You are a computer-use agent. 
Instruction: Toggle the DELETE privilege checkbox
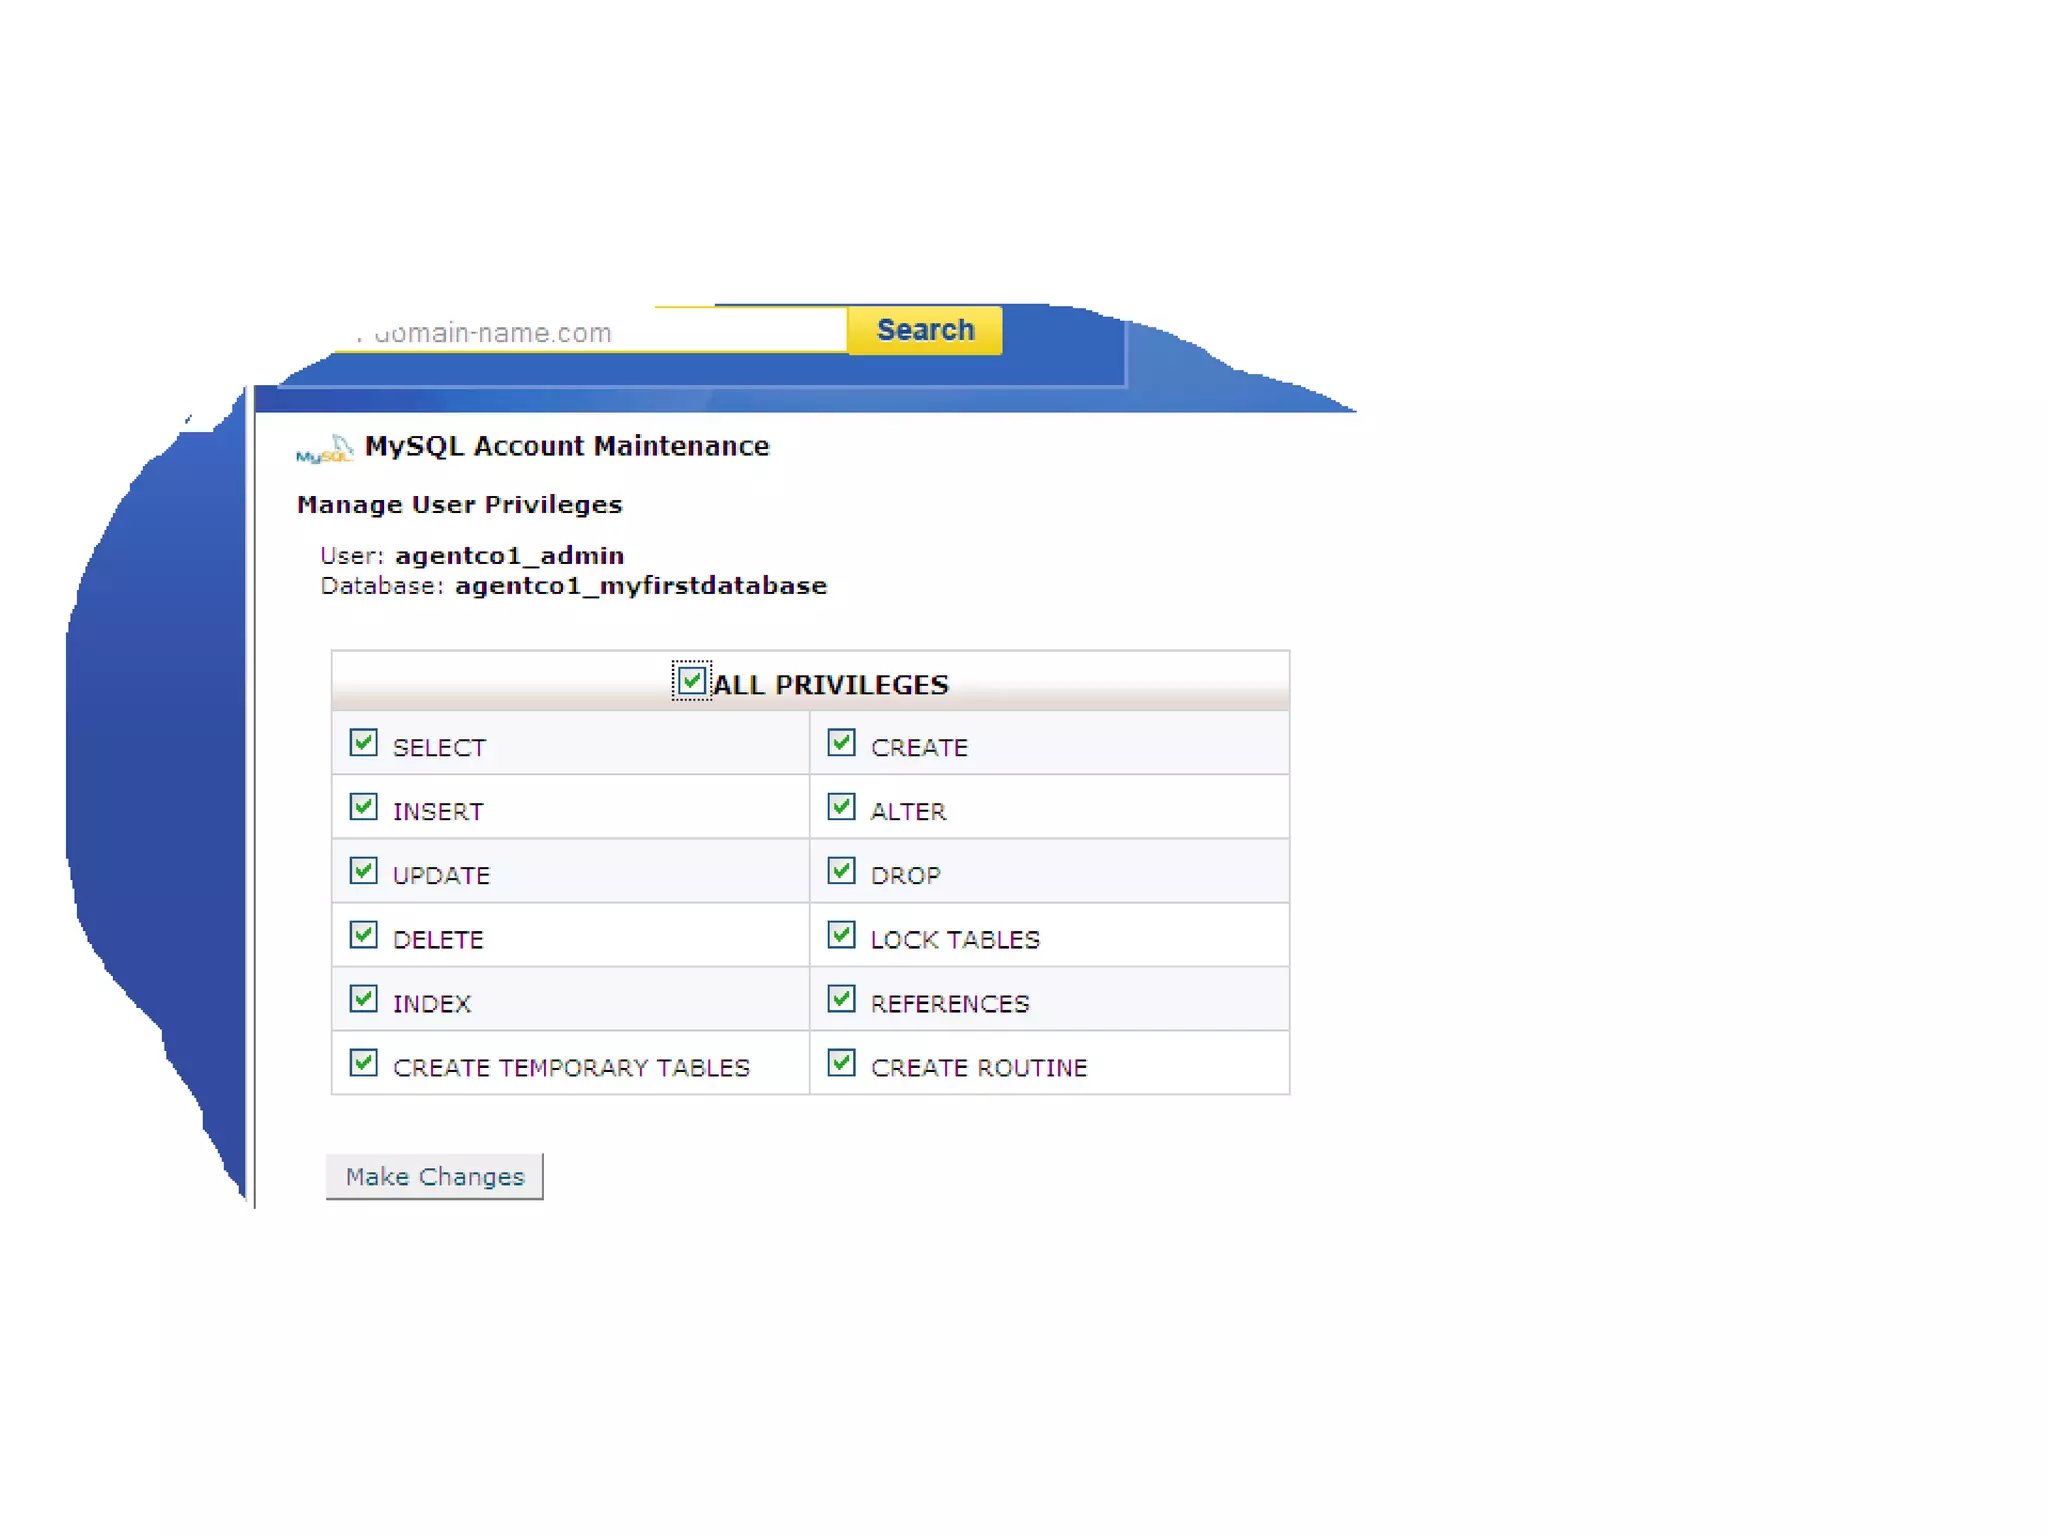tap(364, 935)
